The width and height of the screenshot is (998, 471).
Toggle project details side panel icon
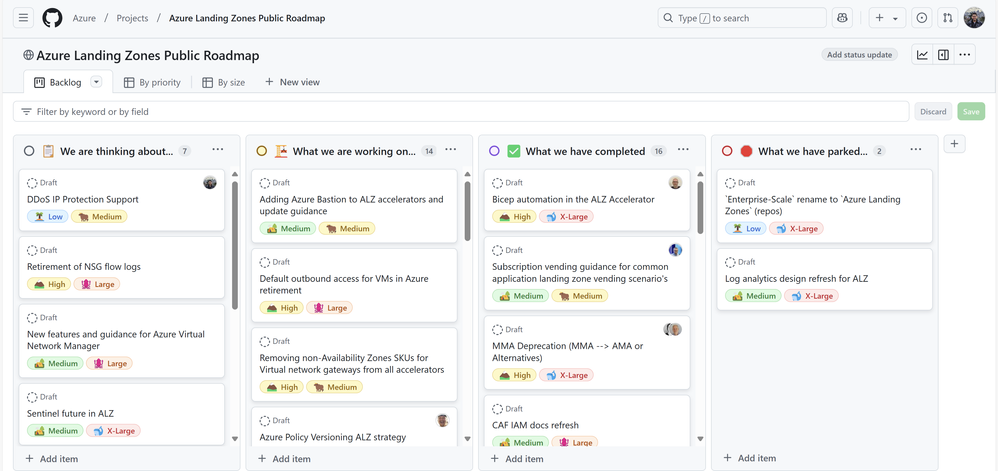tap(943, 55)
